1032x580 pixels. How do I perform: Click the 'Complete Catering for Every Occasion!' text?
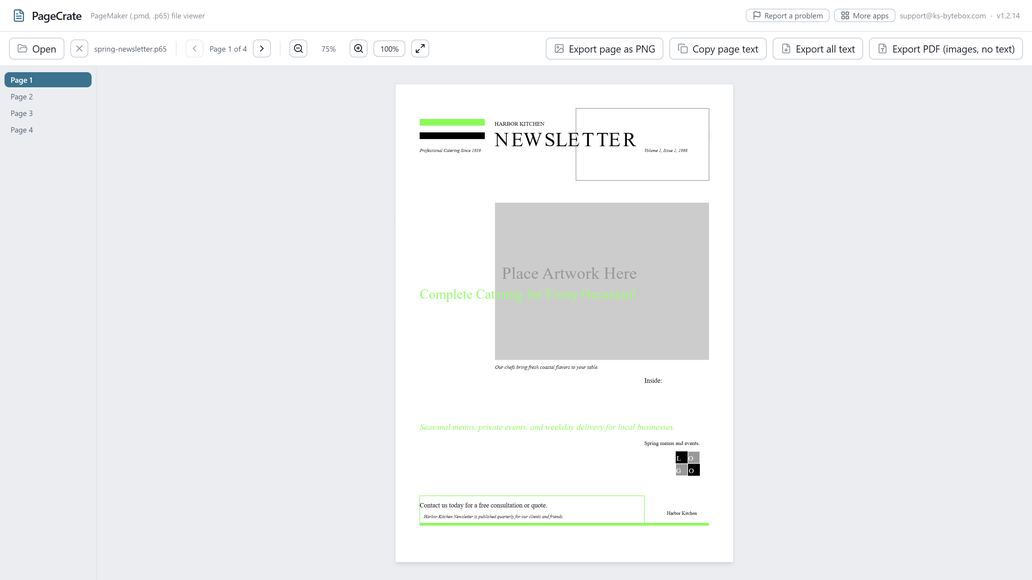[x=528, y=294]
